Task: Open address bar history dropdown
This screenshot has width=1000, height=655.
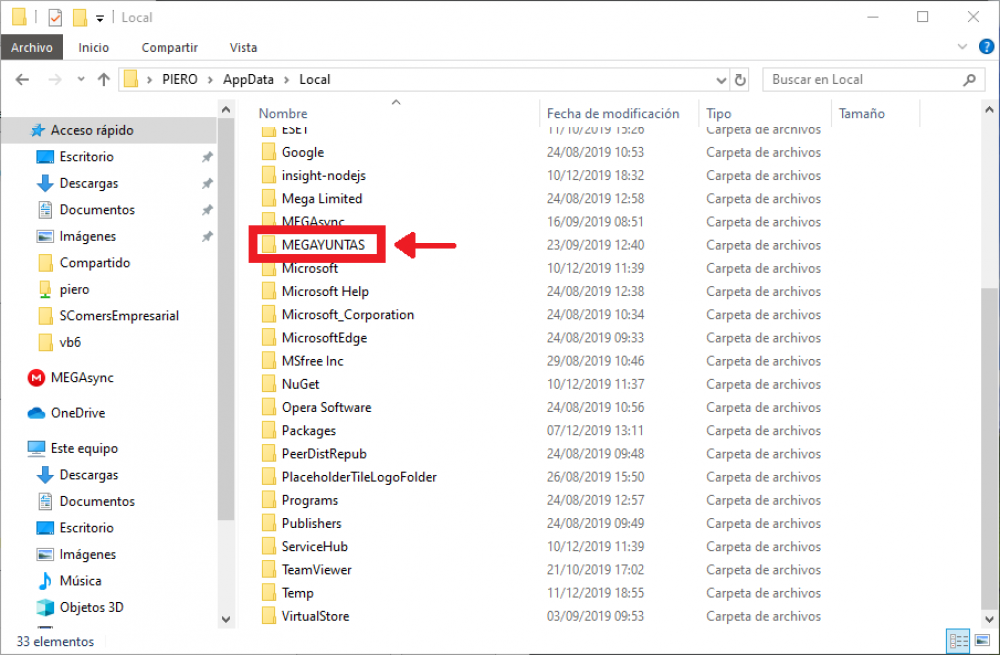Action: click(721, 80)
